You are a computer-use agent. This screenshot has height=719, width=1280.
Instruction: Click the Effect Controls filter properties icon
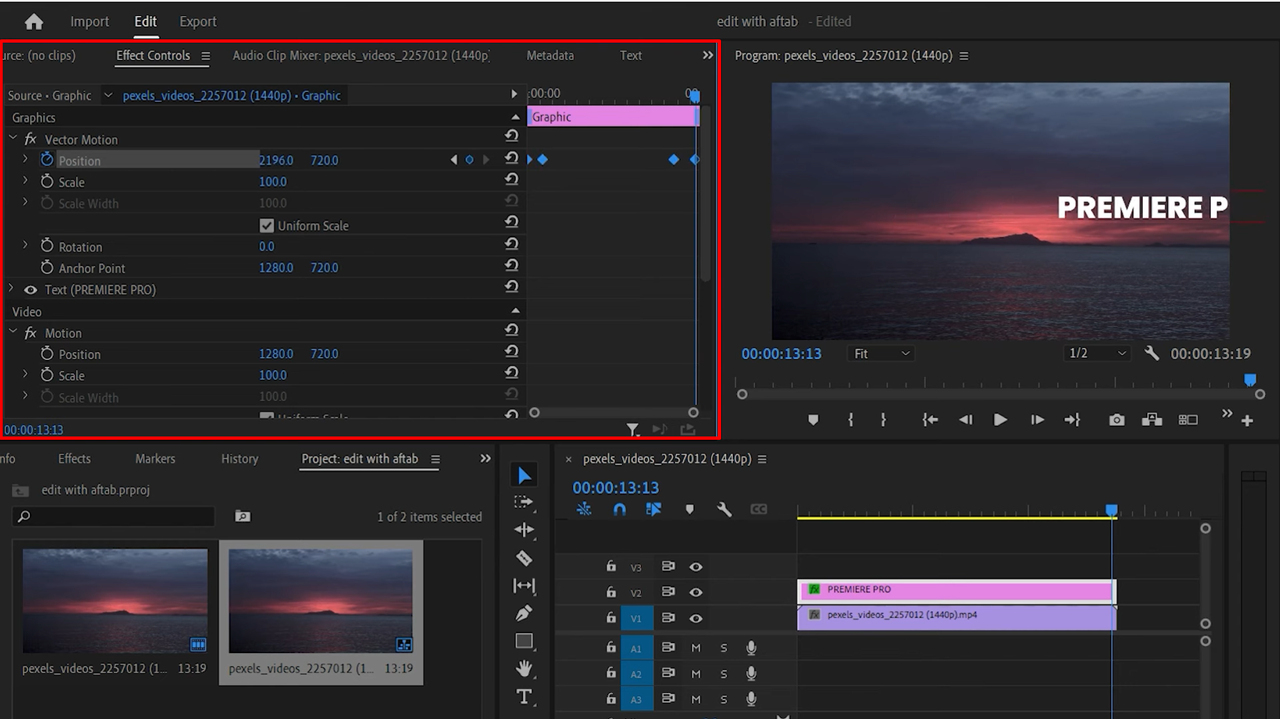(632, 429)
